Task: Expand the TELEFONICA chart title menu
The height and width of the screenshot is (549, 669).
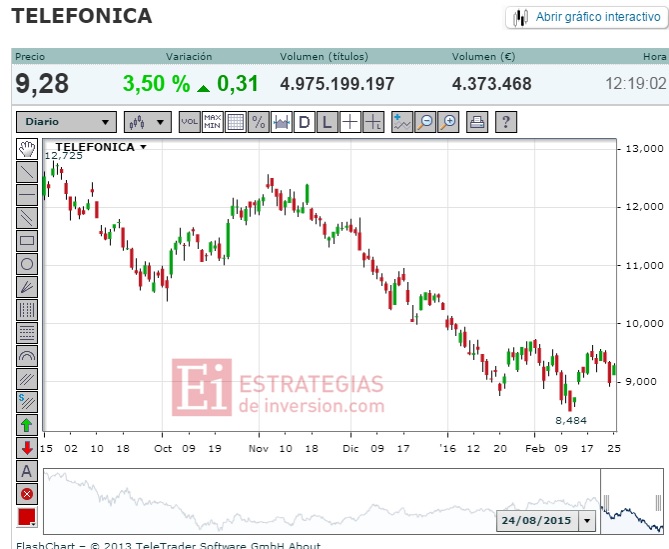Action: pyautogui.click(x=143, y=147)
